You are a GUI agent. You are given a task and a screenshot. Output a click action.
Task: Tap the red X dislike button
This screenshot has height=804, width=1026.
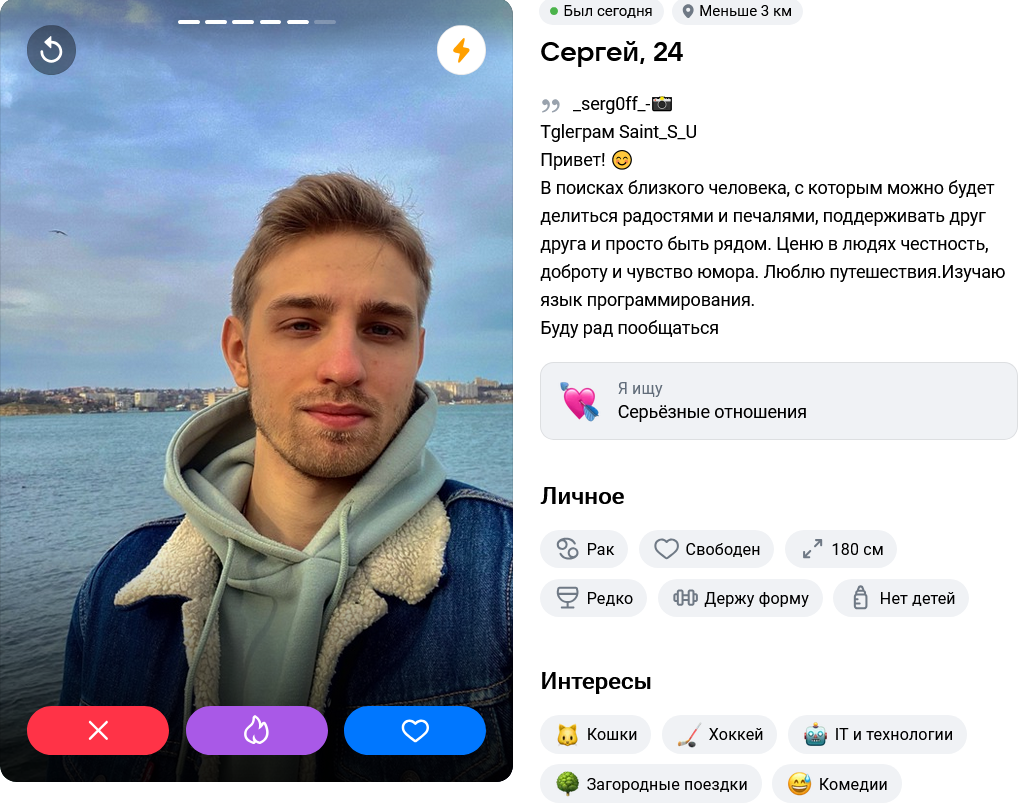pos(98,730)
